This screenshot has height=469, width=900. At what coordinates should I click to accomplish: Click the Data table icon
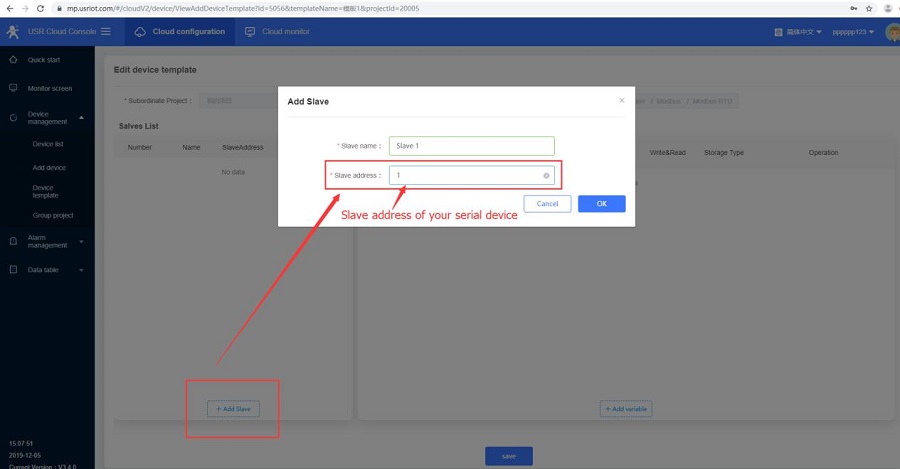coord(13,269)
